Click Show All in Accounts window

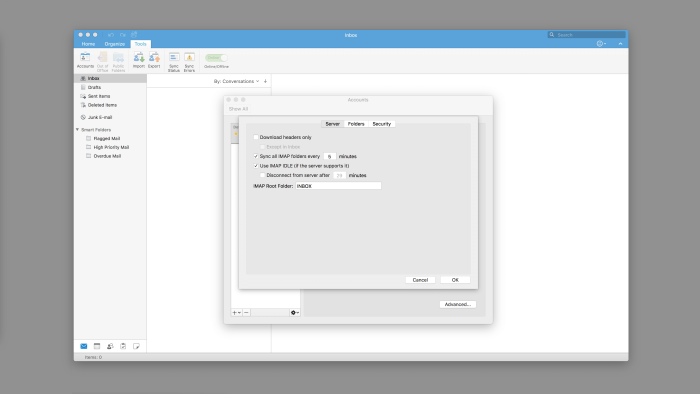(238, 109)
